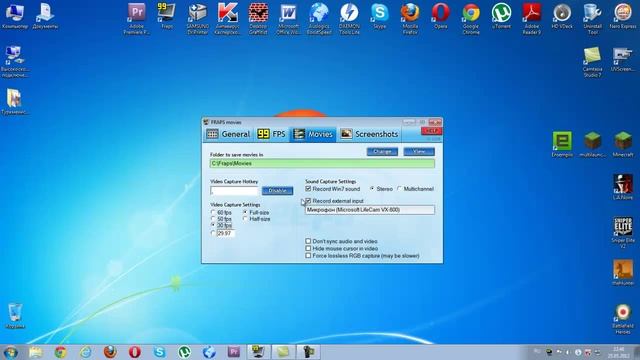Screen dimensions: 640x360
Task: Click Change button for movies folder
Action: (x=382, y=152)
